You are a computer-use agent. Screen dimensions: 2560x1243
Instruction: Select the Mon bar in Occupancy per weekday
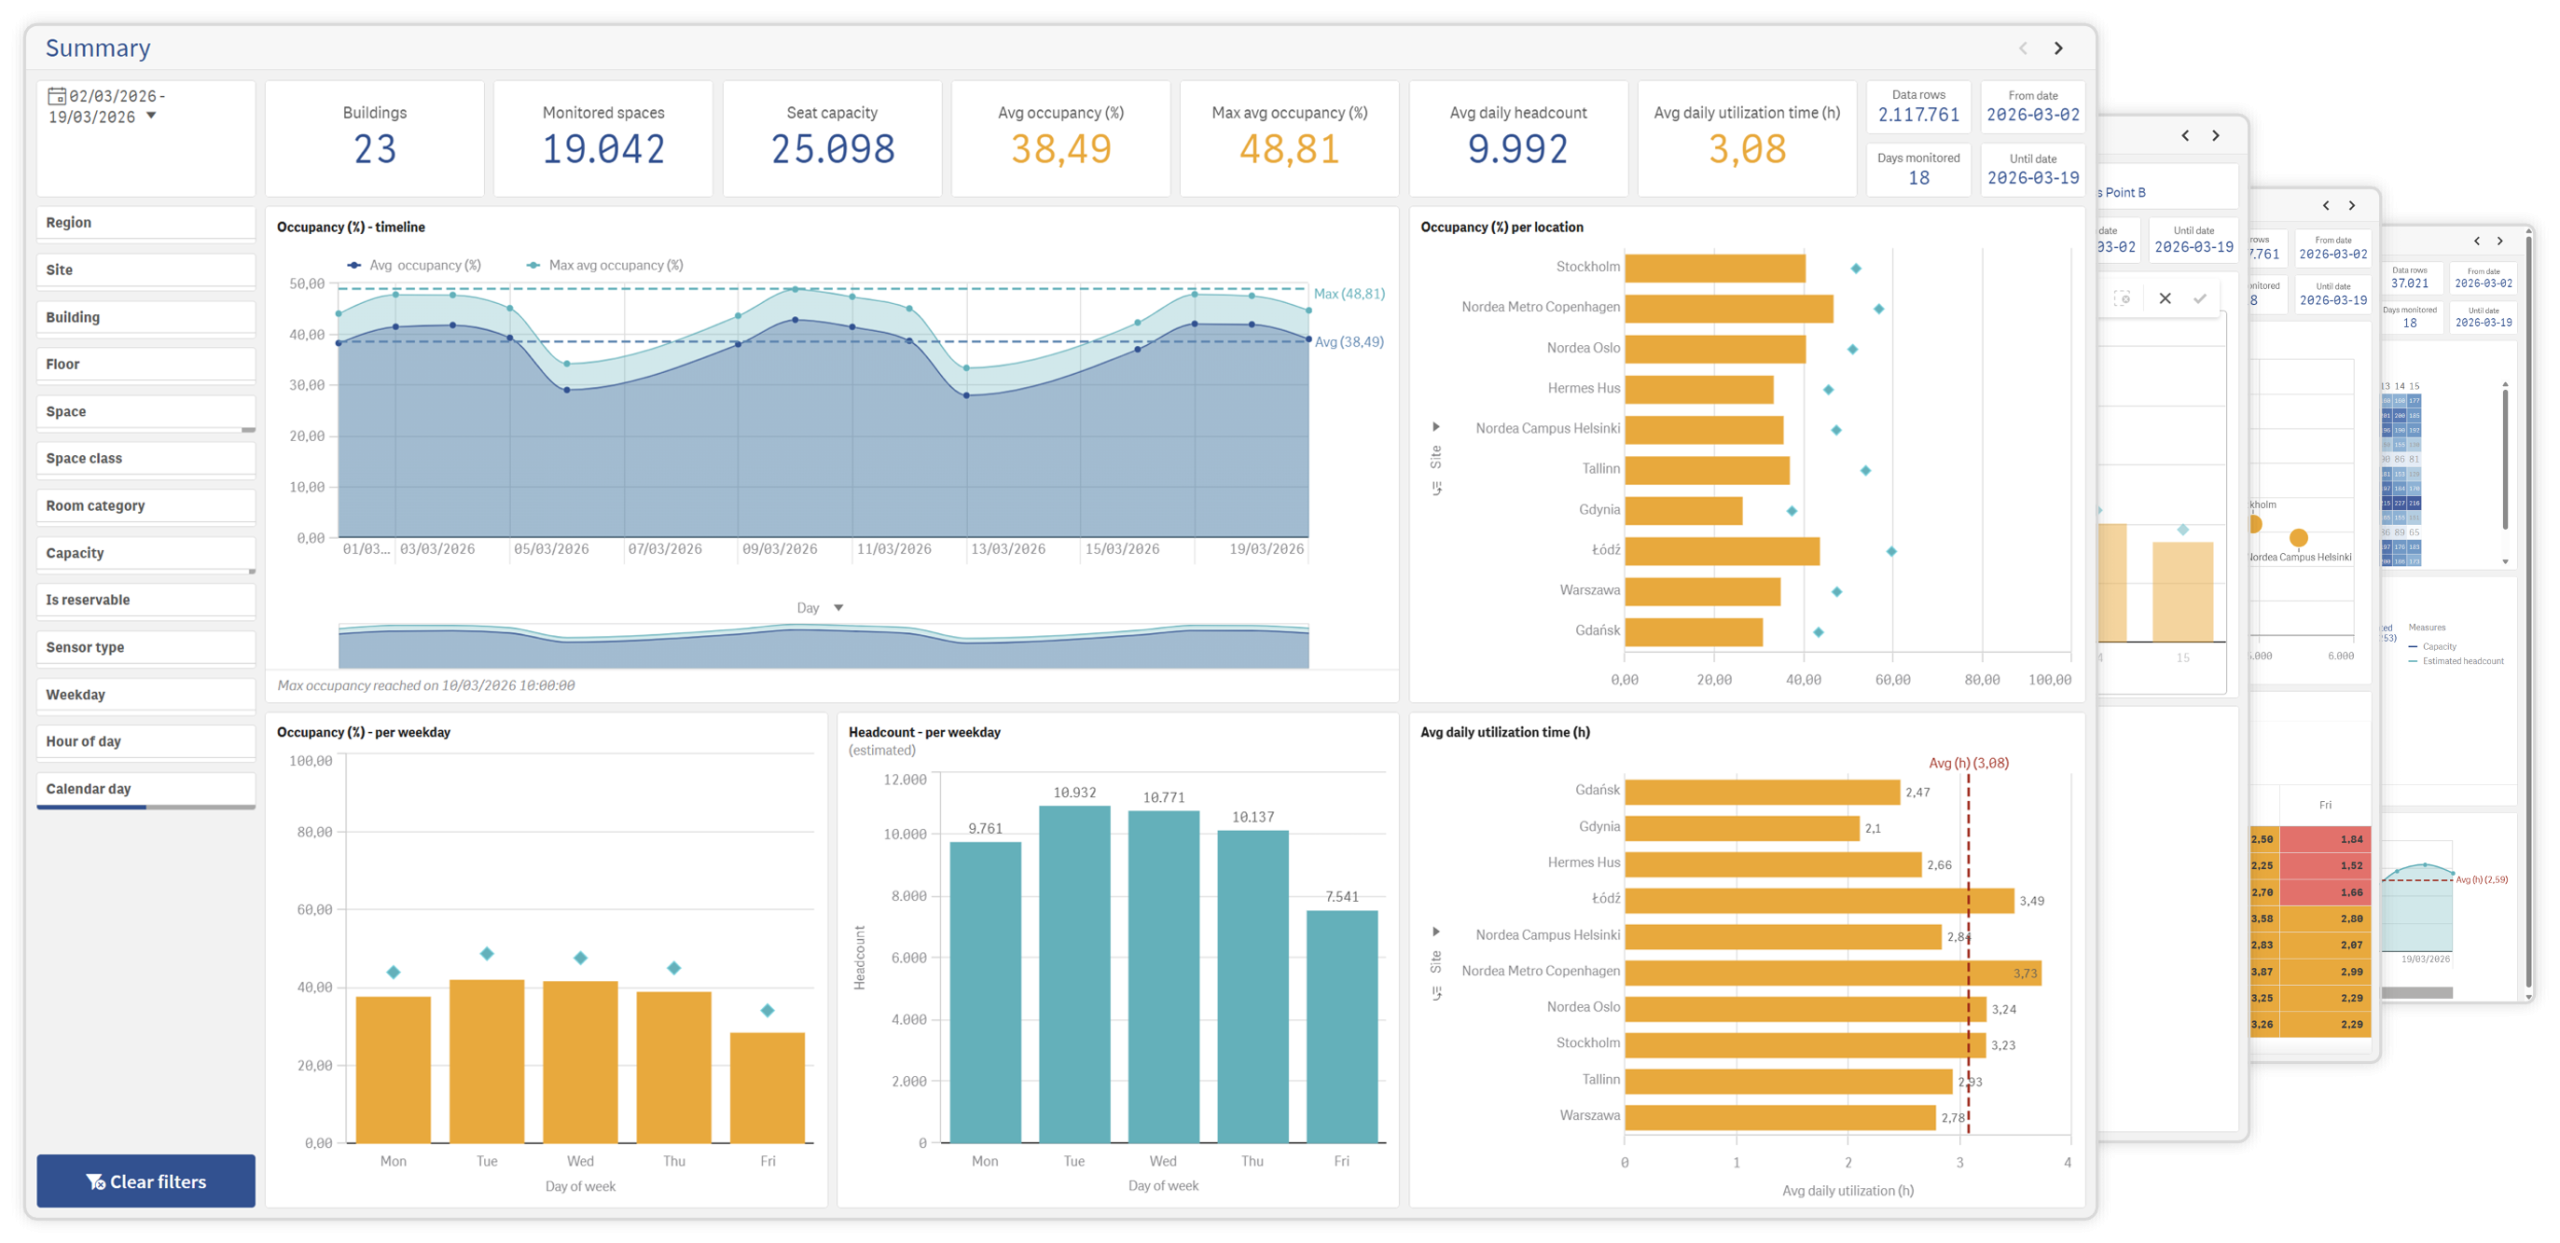tap(393, 1069)
